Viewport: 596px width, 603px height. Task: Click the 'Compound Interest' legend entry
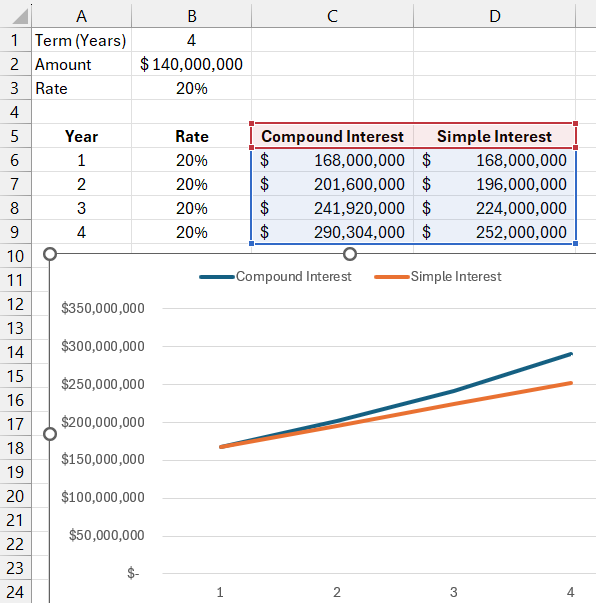click(275, 277)
